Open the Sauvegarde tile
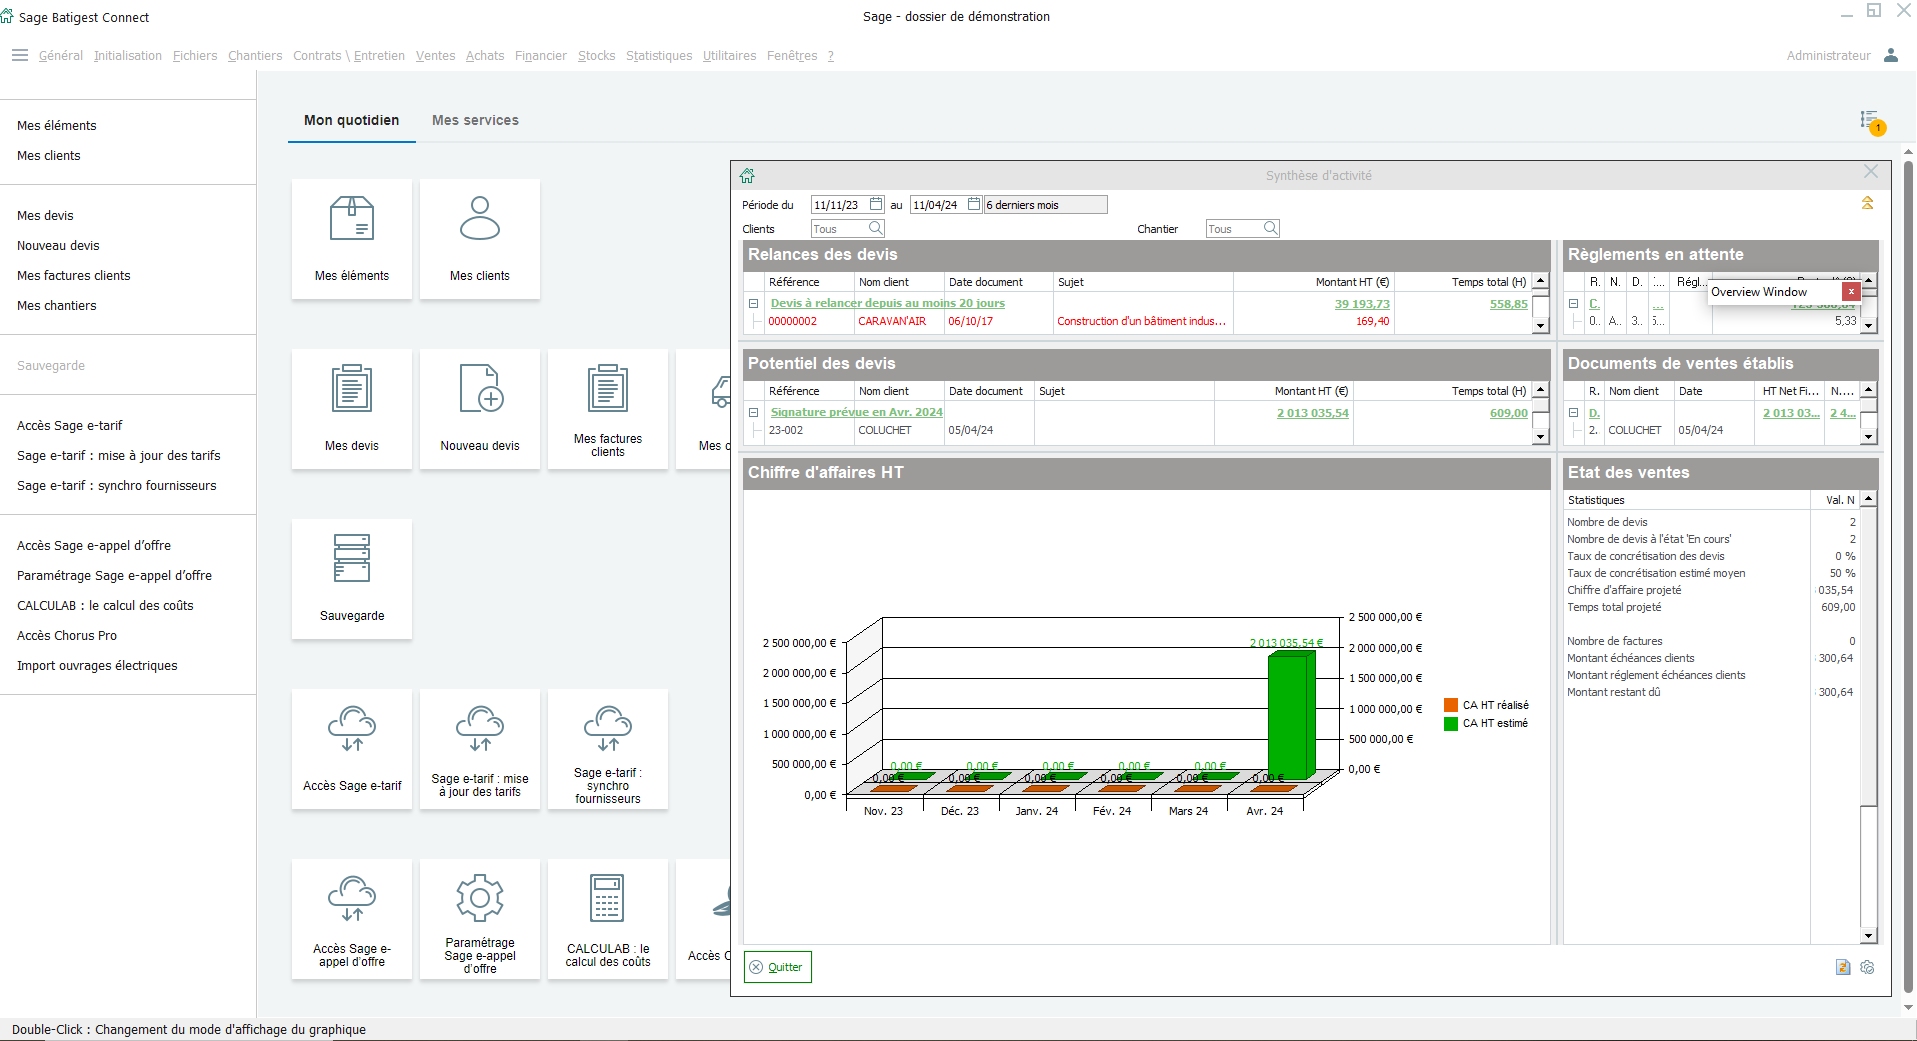 tap(352, 579)
